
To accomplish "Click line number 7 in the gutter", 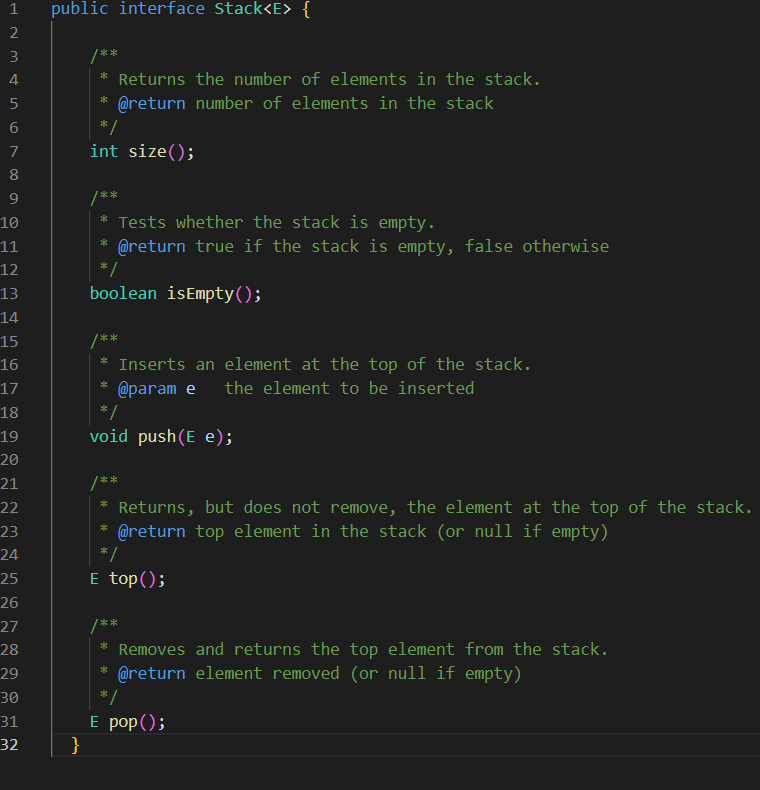I will [x=14, y=151].
